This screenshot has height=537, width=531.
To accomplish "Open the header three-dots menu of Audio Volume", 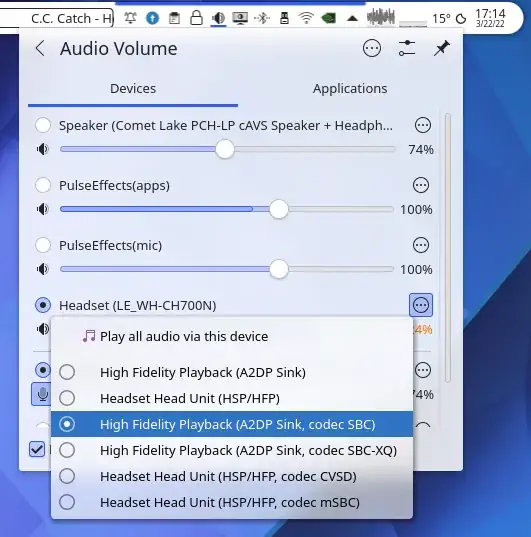I will (372, 48).
